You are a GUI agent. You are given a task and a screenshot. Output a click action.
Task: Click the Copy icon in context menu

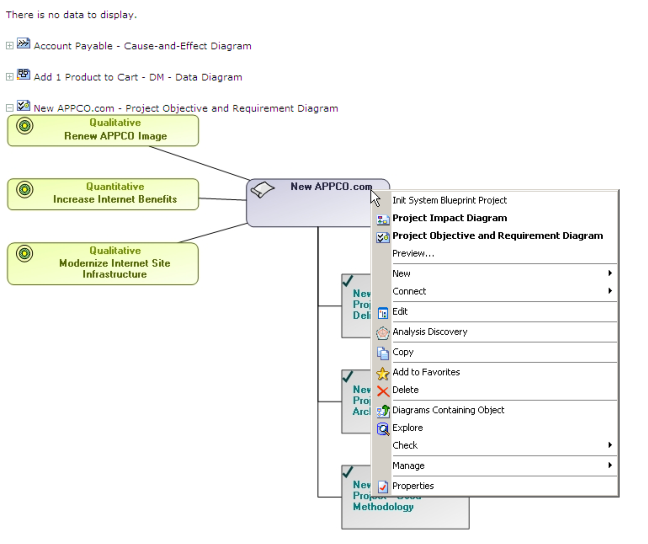coord(382,352)
